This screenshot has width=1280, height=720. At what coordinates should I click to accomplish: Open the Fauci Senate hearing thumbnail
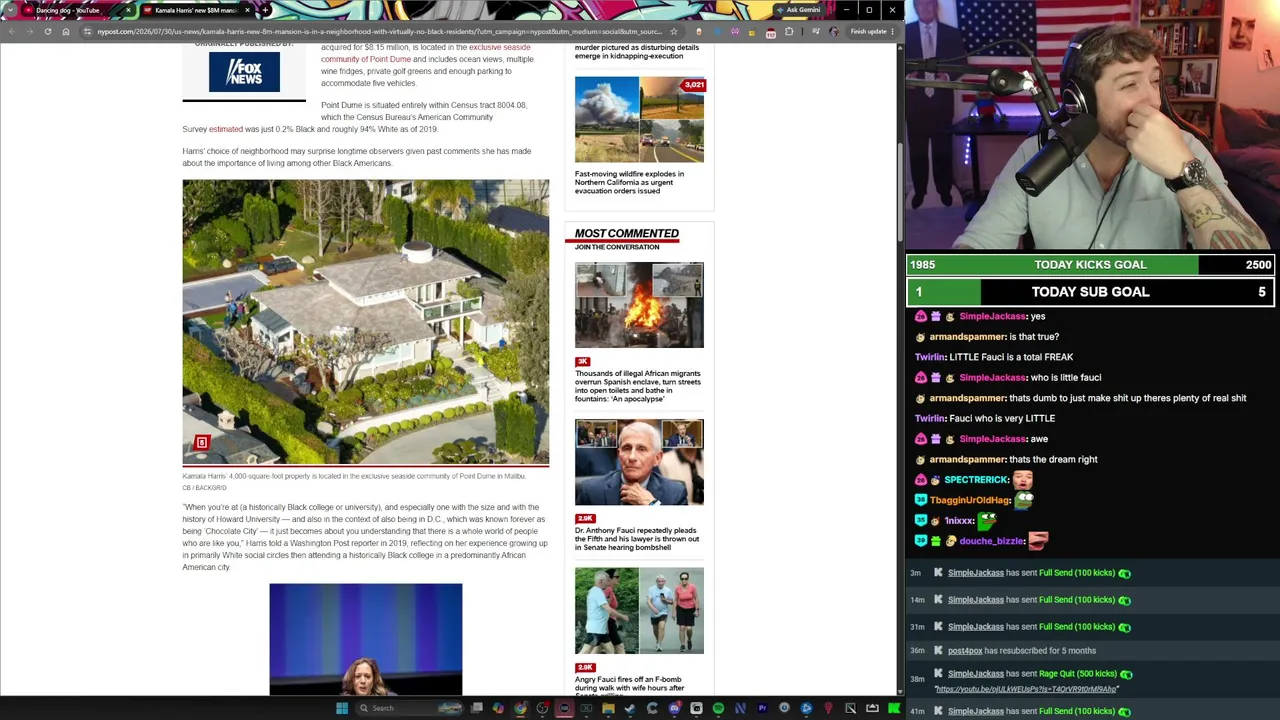pyautogui.click(x=639, y=462)
